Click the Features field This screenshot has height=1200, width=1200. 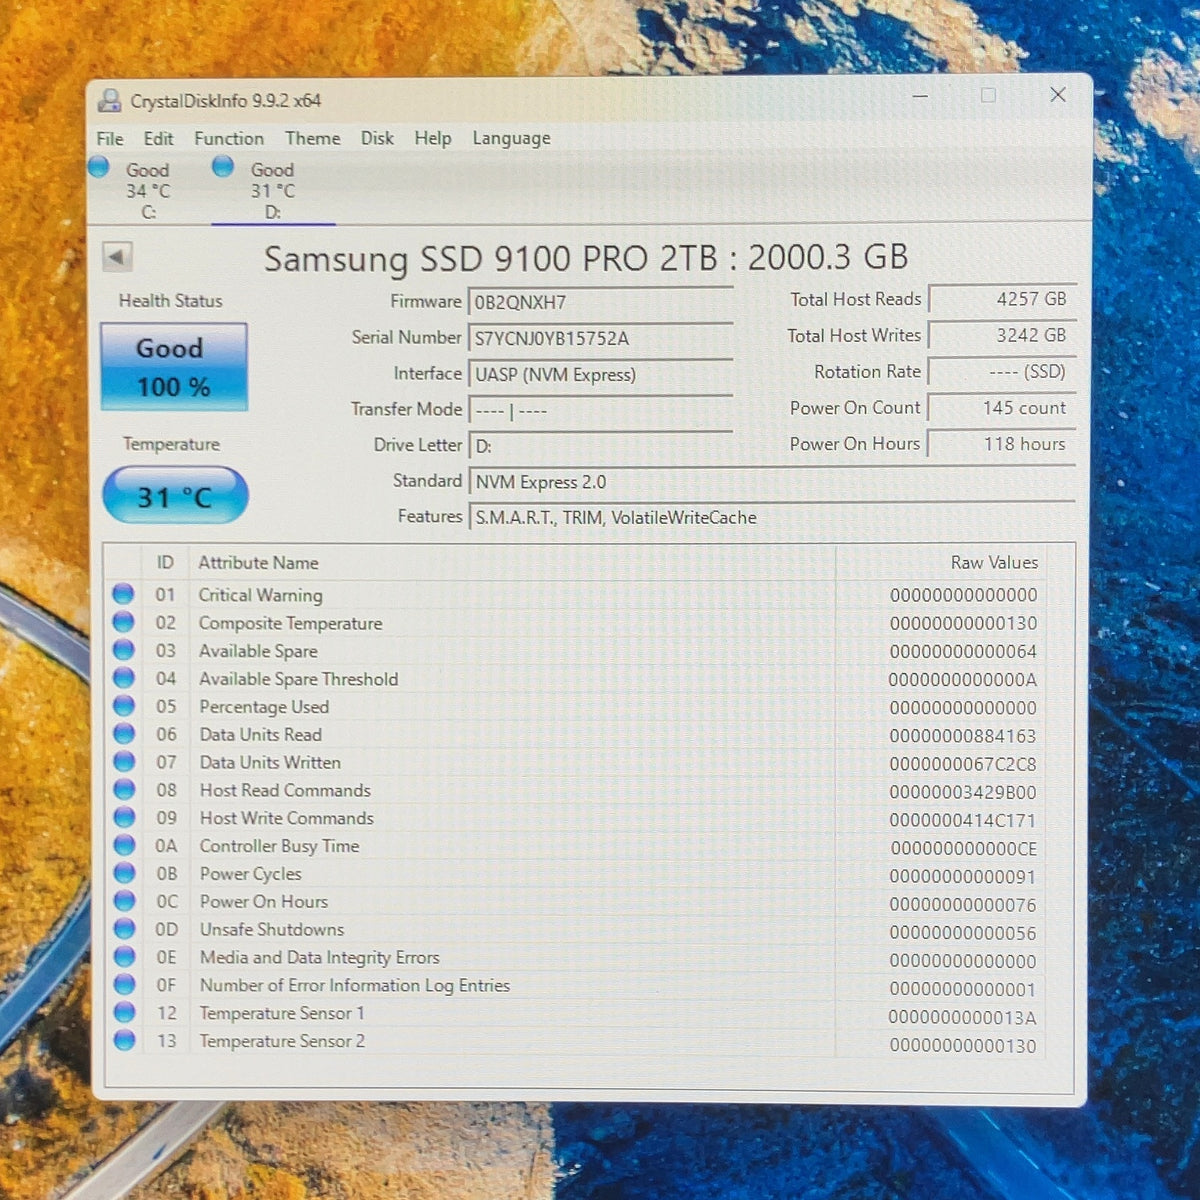tap(771, 517)
